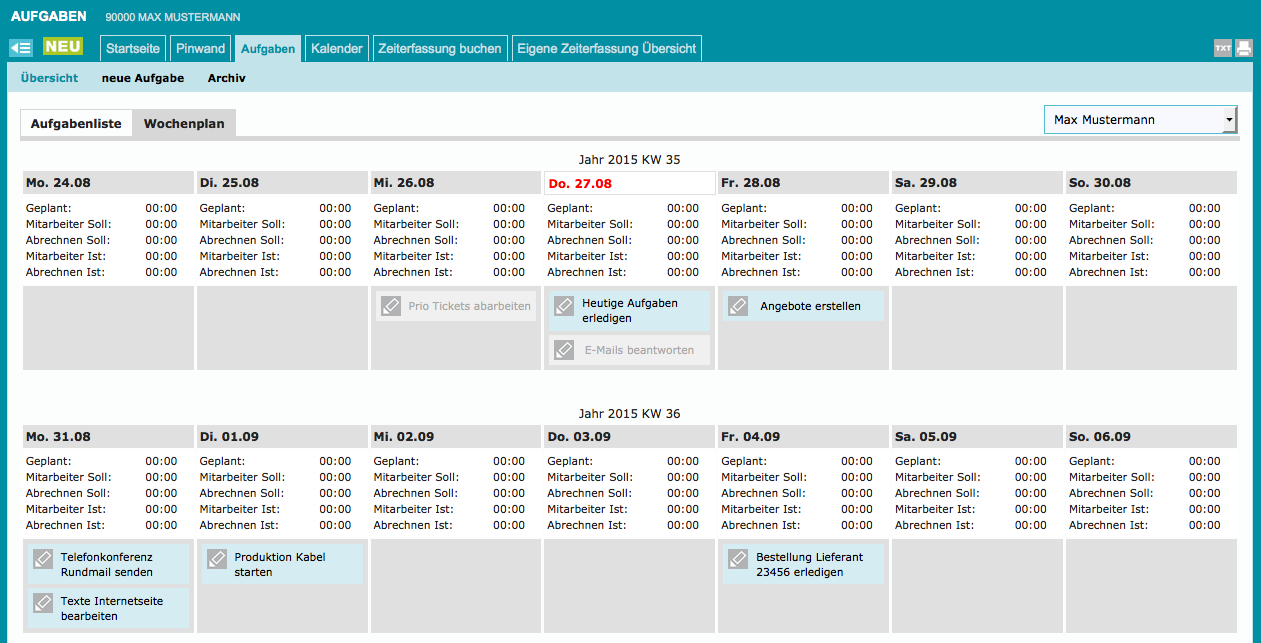Click edit icon for Bestellung Lieferant 23456
The image size is (1261, 643).
pos(738,559)
